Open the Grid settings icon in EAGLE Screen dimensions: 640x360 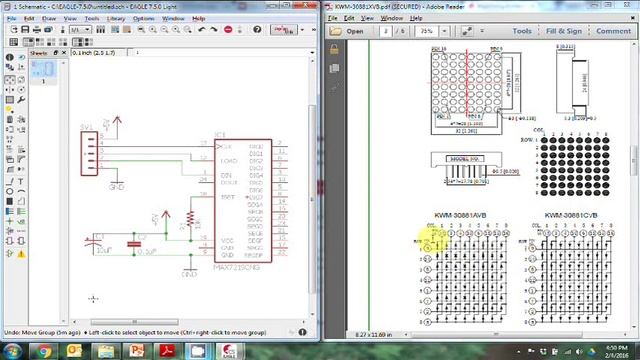(13, 42)
